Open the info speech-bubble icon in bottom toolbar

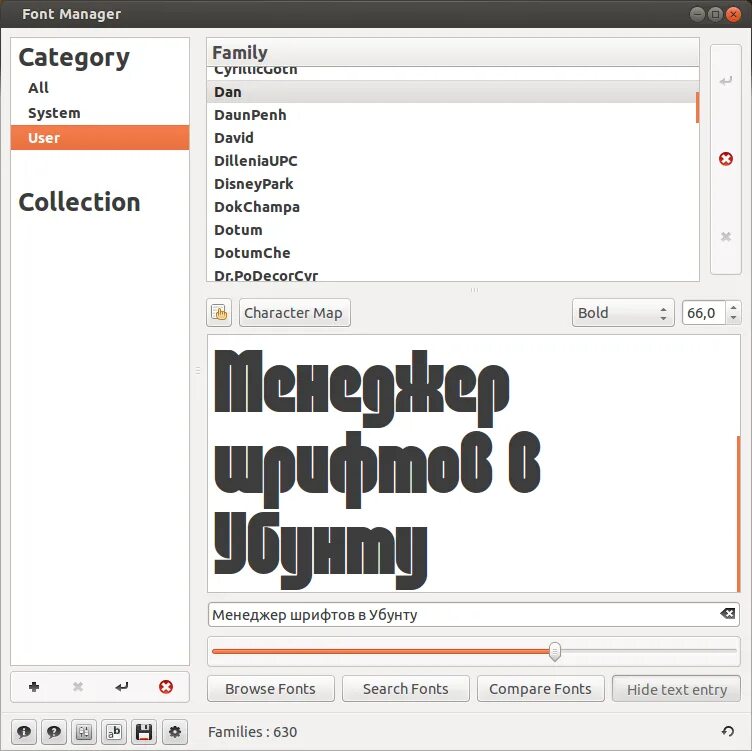[24, 732]
